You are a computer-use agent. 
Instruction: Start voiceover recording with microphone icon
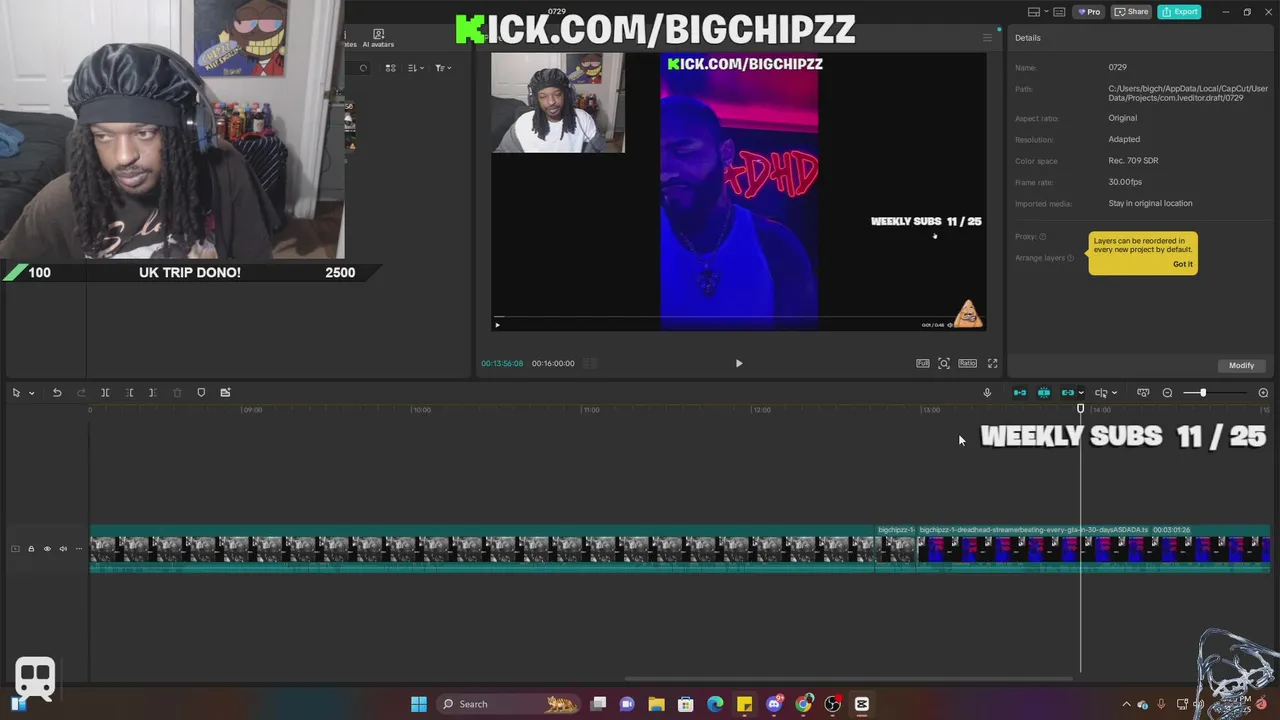pos(987,393)
